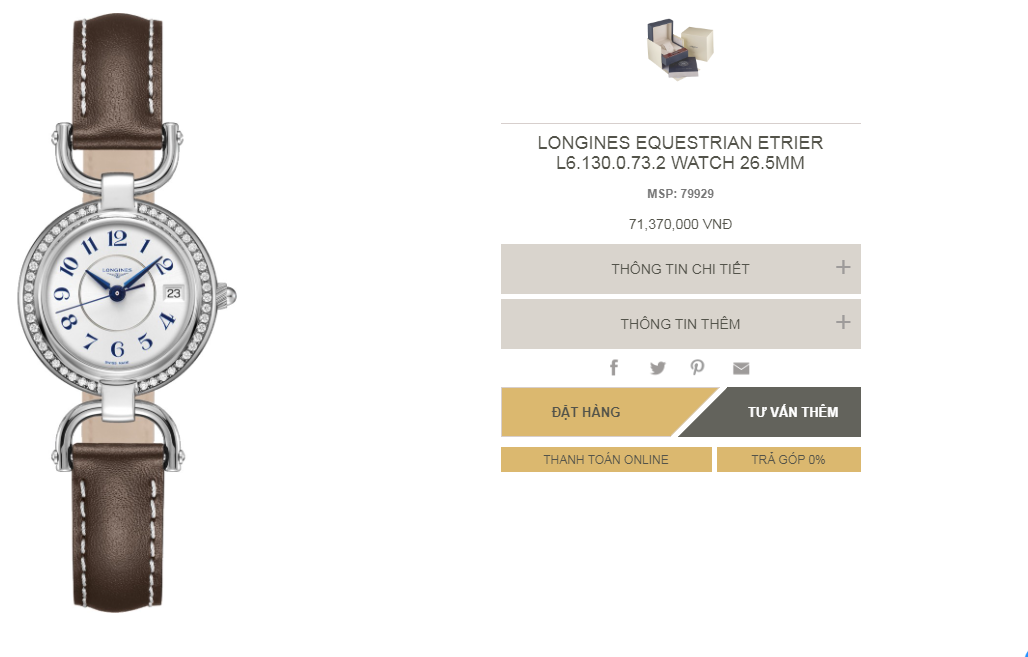Image resolution: width=1028 pixels, height=657 pixels.
Task: Click the crown on the watch case
Action: [227, 295]
